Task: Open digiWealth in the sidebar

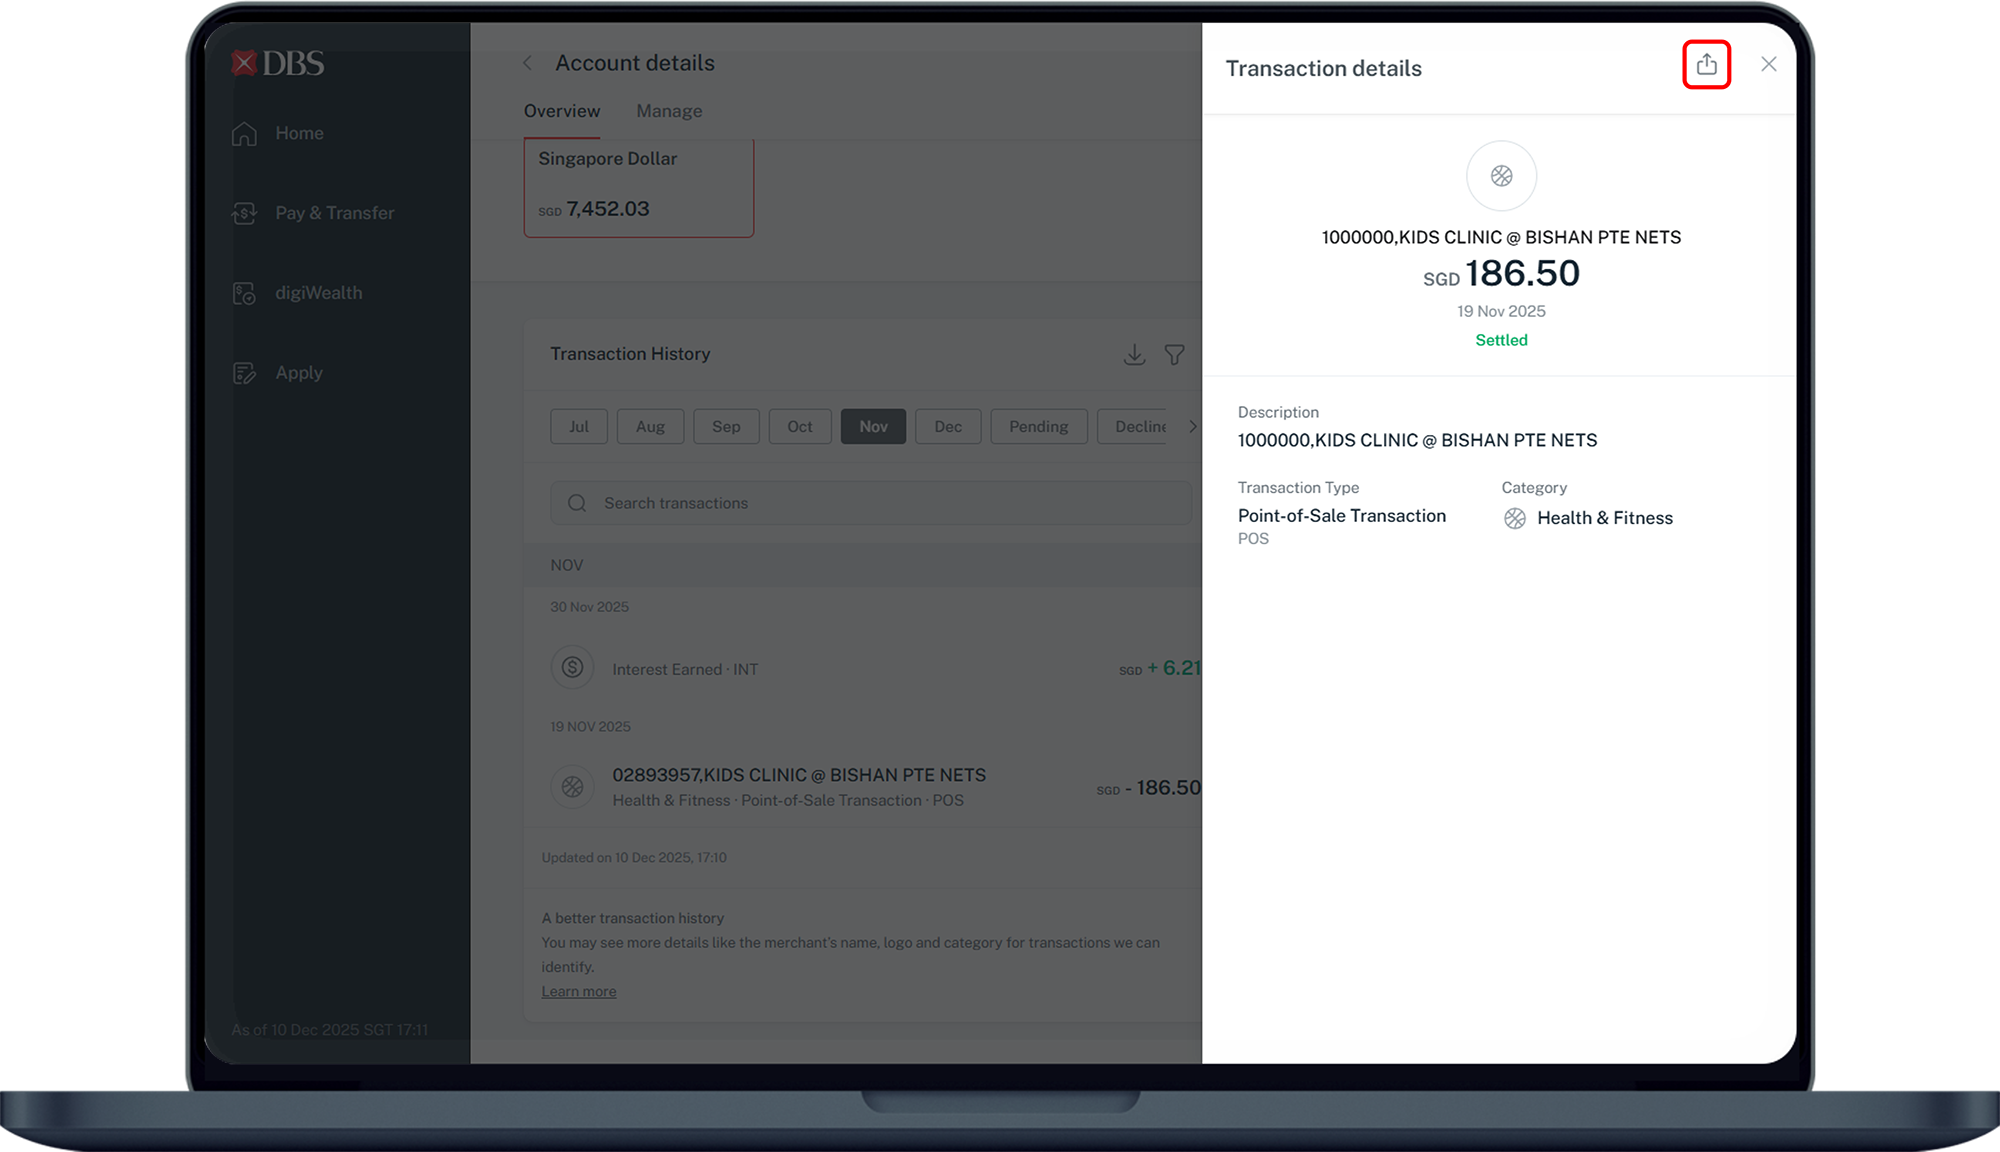Action: (318, 293)
